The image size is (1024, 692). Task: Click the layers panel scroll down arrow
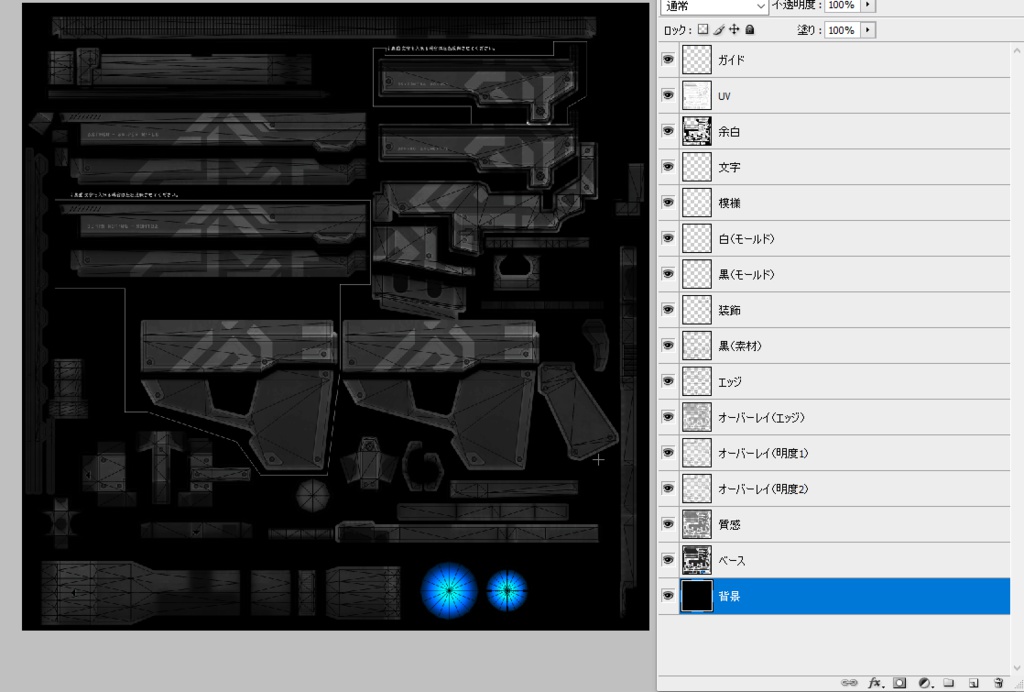point(1017,667)
